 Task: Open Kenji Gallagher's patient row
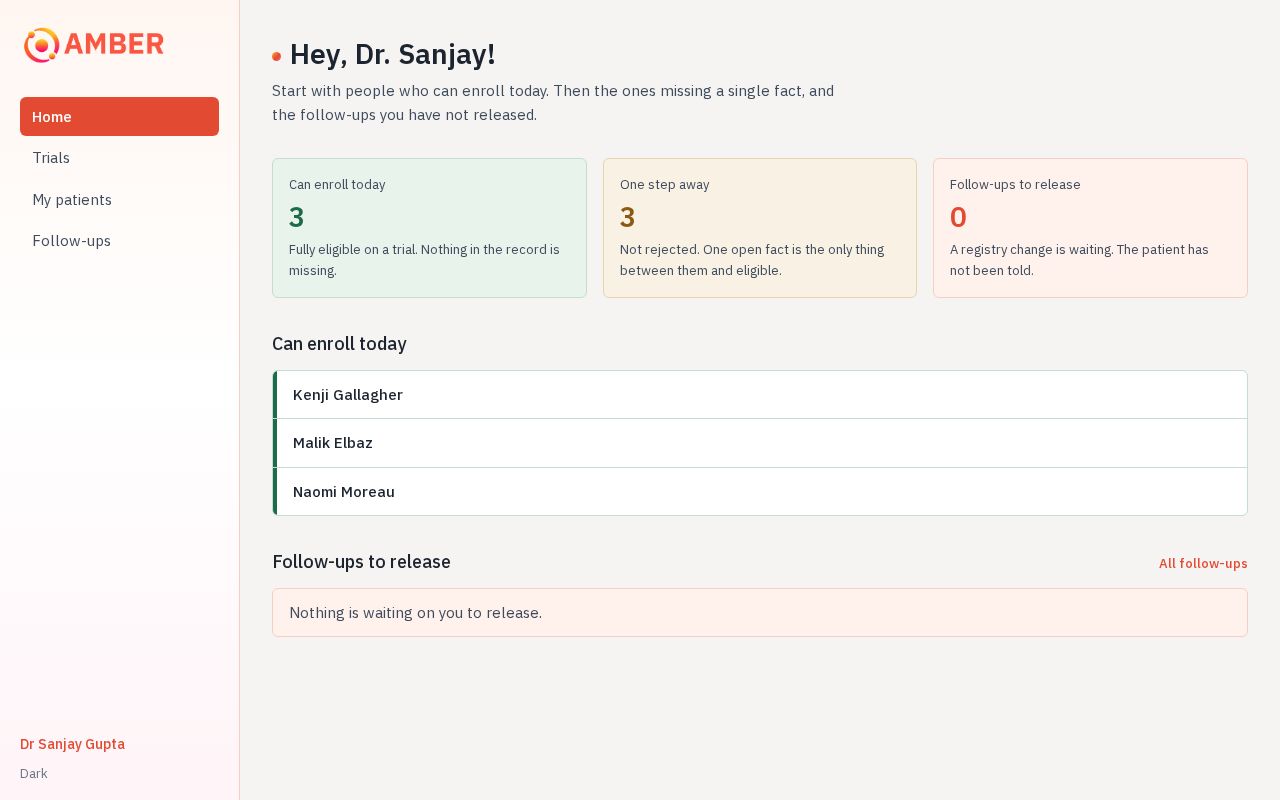[x=760, y=395]
